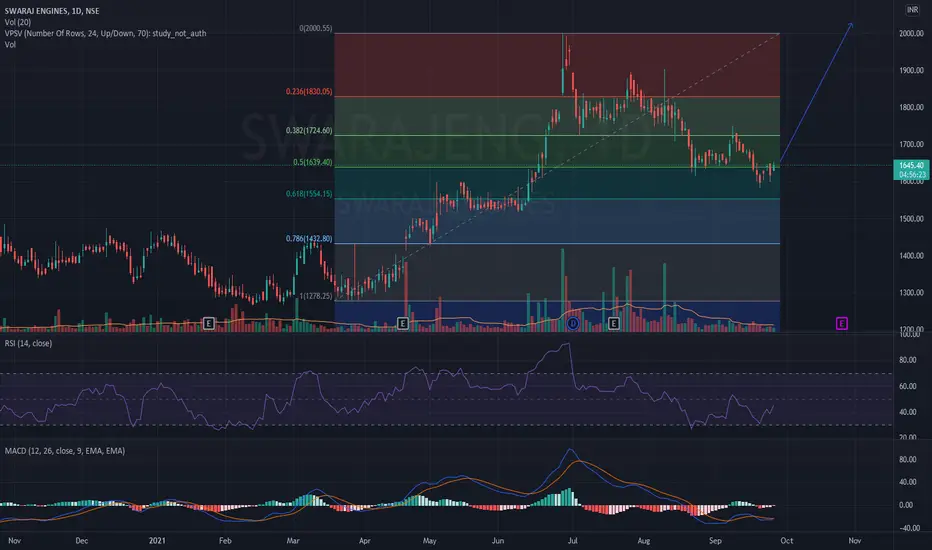Click the earnings E marker in late July
932x550 pixels.
613,323
